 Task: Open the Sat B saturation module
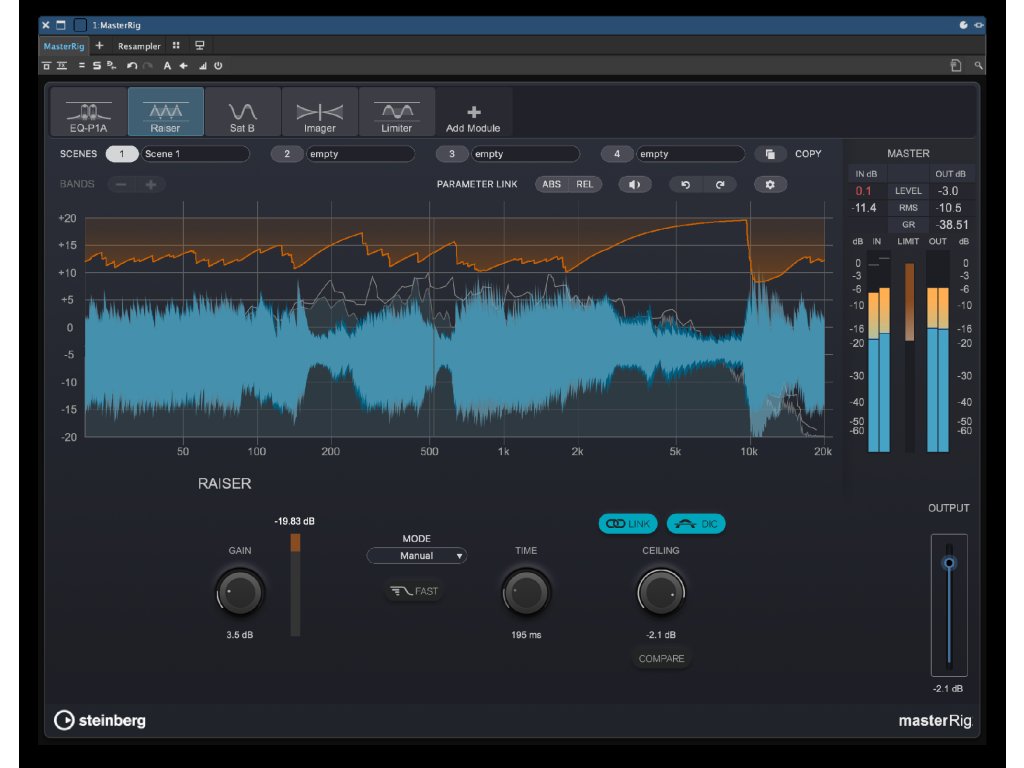click(243, 112)
